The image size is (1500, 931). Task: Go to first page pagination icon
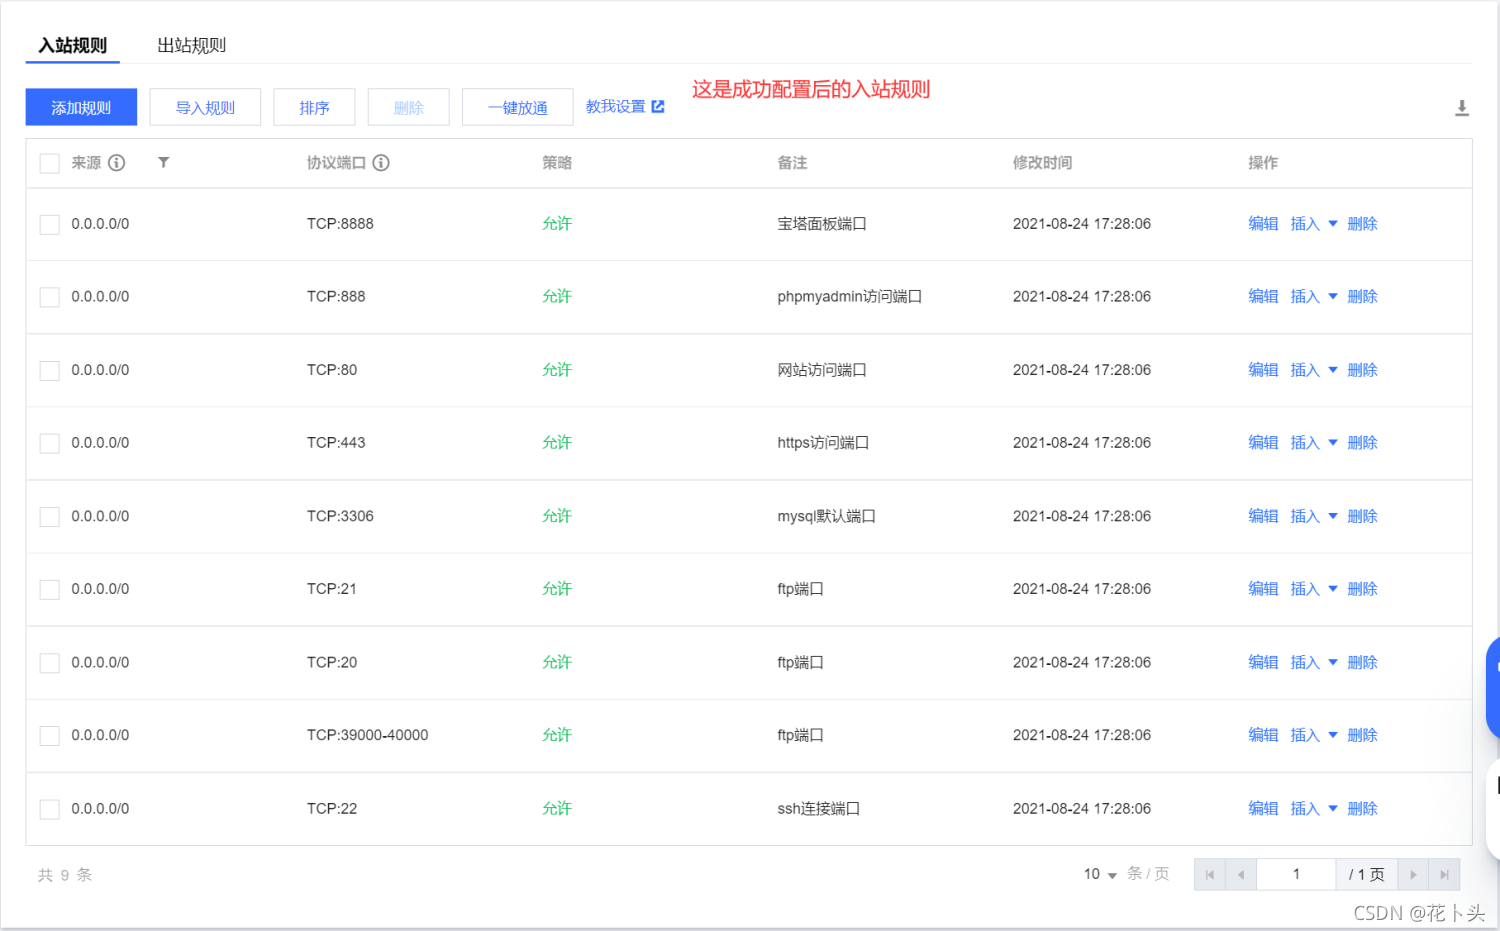click(1209, 875)
